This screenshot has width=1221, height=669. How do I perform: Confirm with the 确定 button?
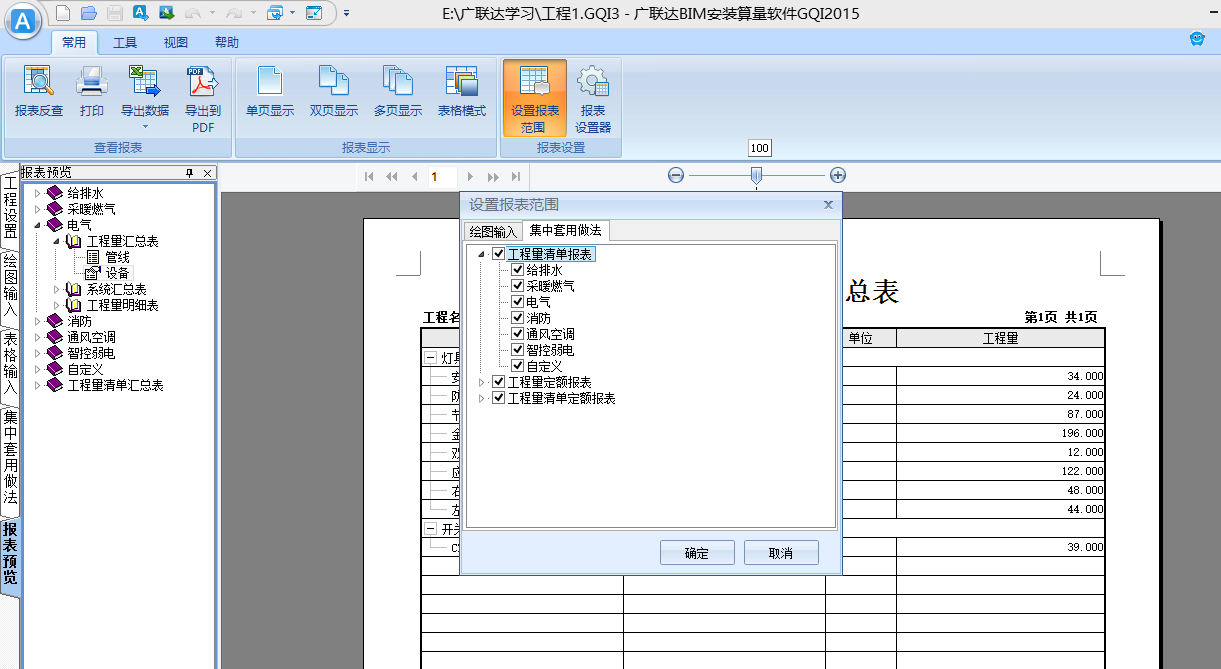click(x=697, y=553)
